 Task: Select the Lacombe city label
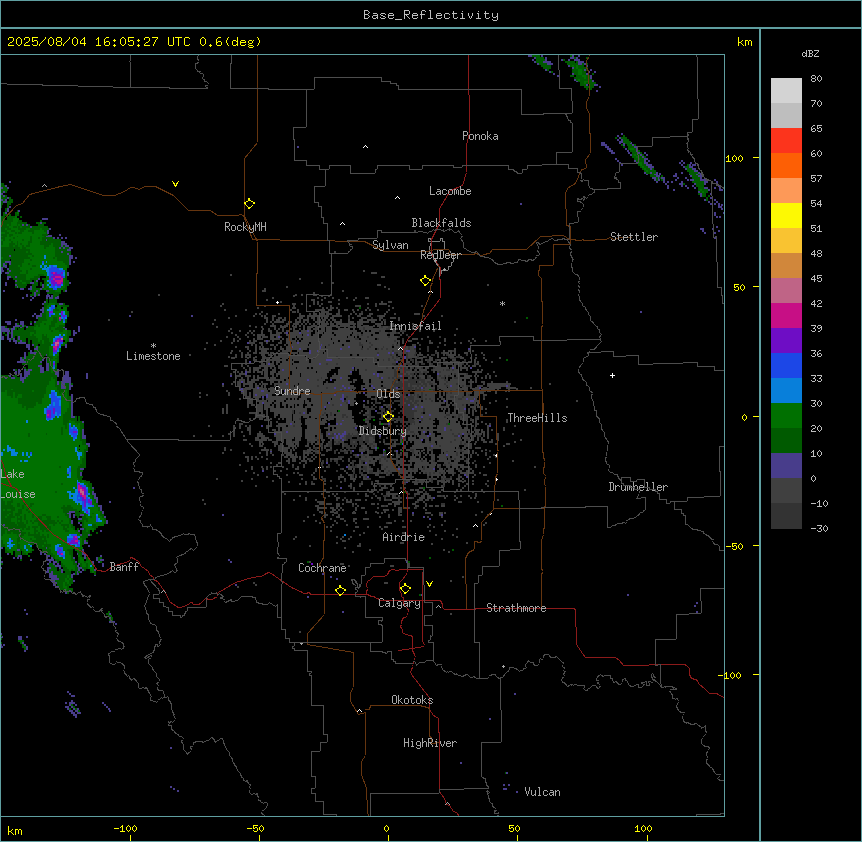[x=450, y=191]
